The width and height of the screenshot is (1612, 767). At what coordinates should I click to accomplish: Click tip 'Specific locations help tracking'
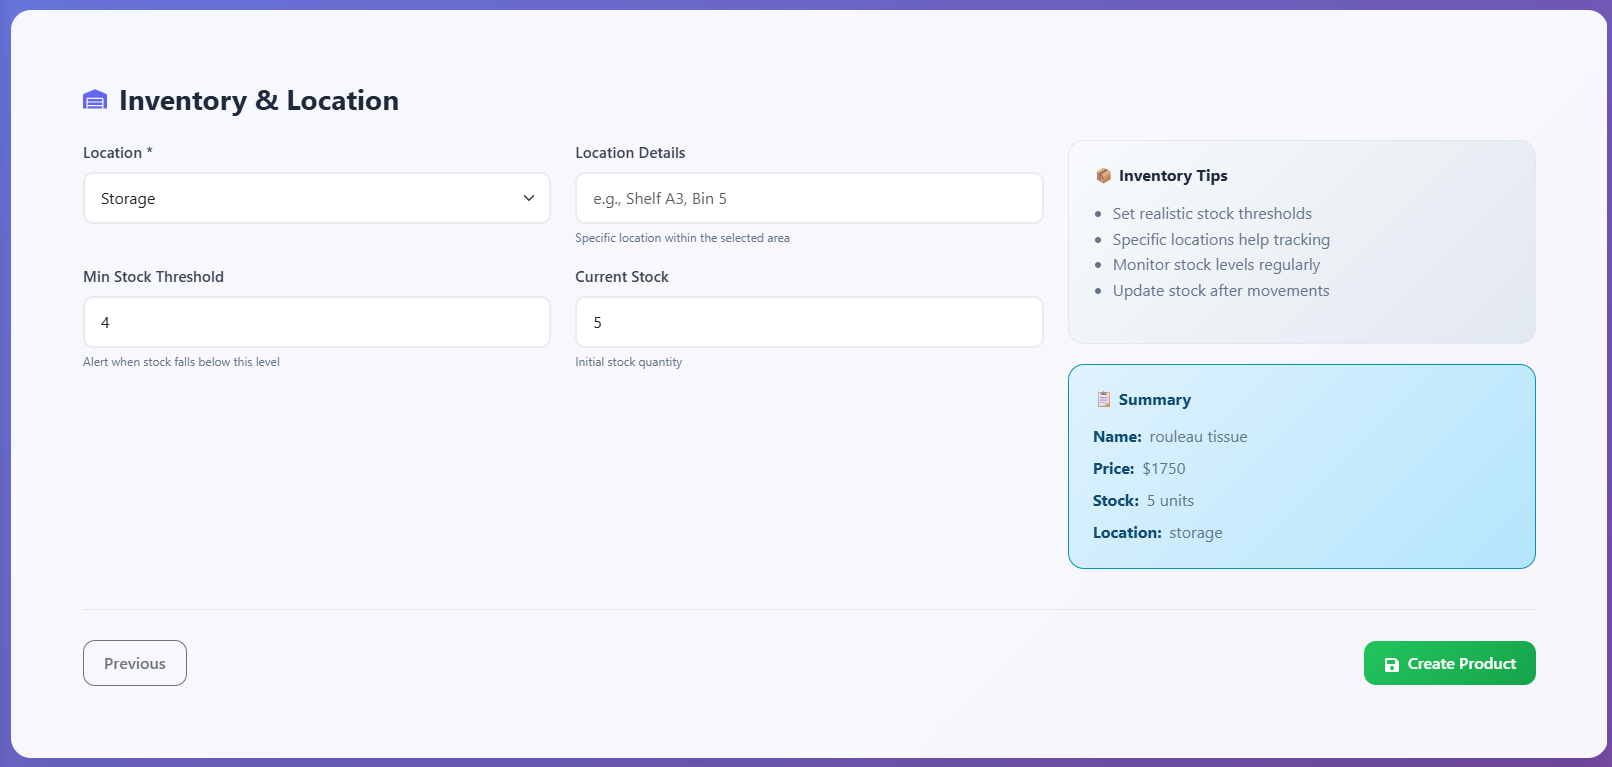coord(1221,240)
